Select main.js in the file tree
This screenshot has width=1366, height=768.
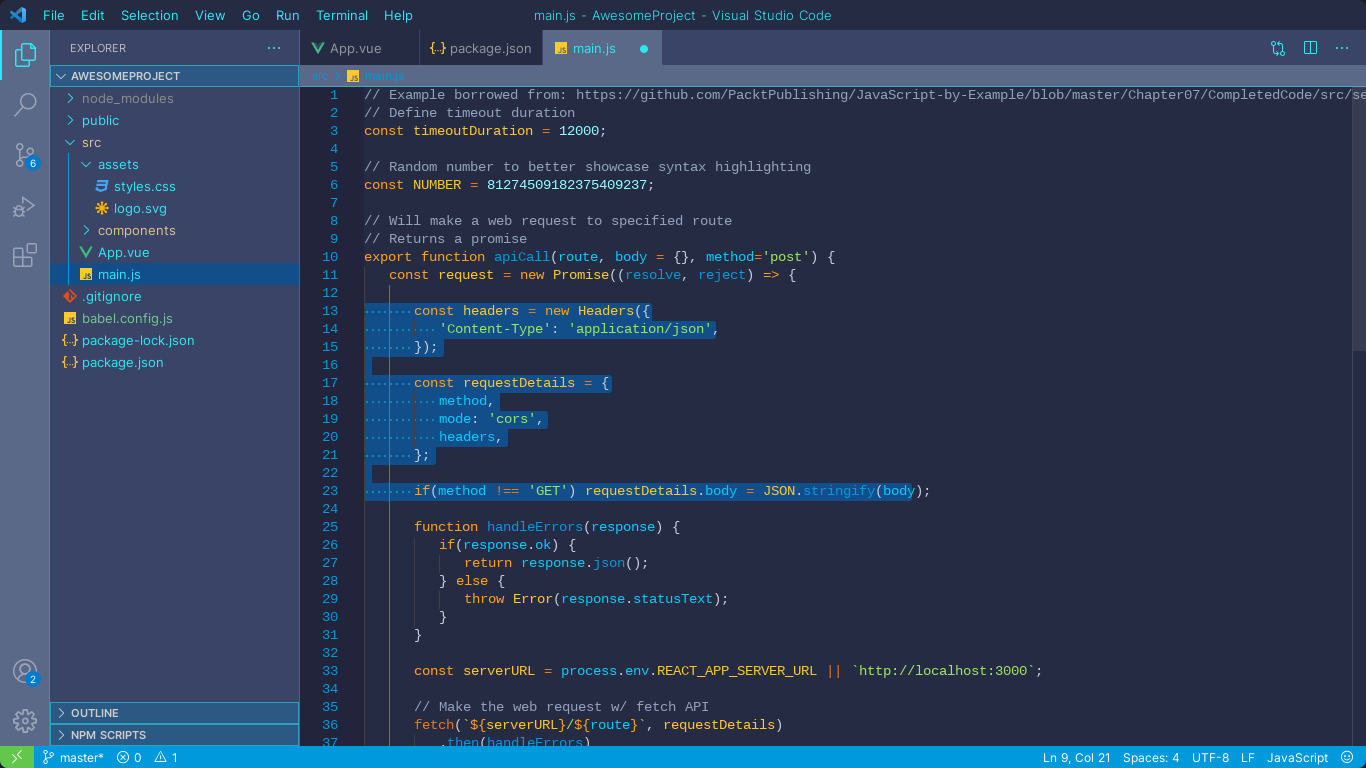pyautogui.click(x=175, y=274)
